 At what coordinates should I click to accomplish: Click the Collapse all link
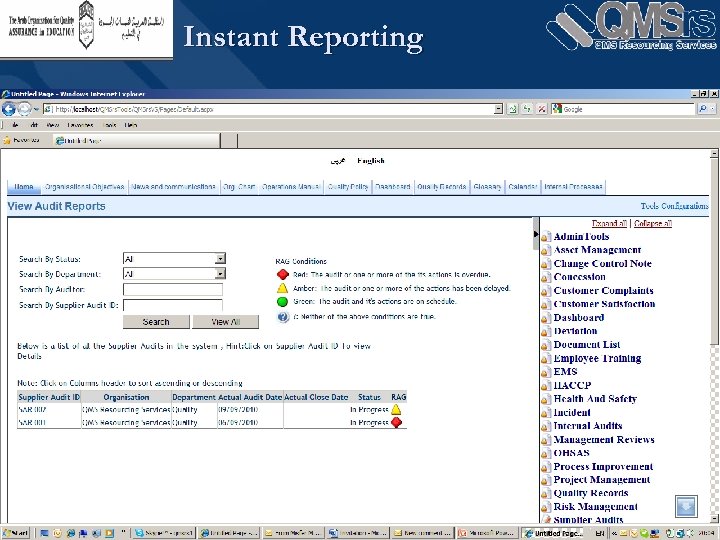(x=653, y=224)
